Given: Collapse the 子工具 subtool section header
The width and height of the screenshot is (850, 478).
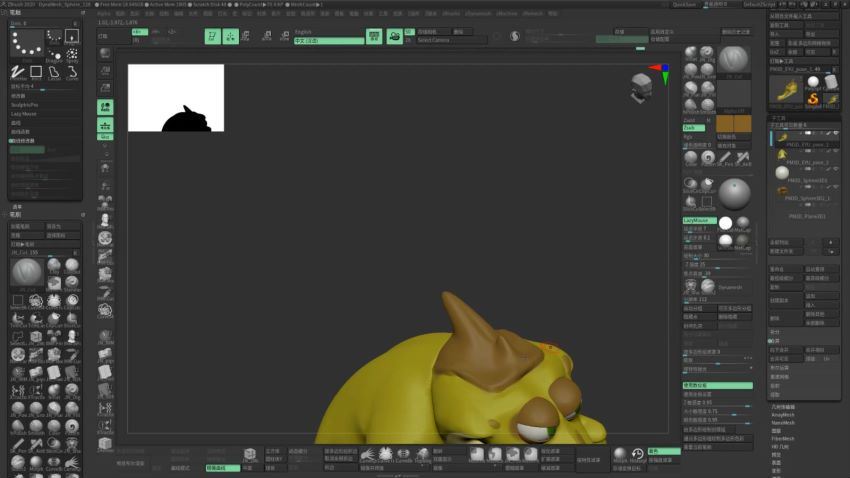Looking at the screenshot, I should click(778, 118).
